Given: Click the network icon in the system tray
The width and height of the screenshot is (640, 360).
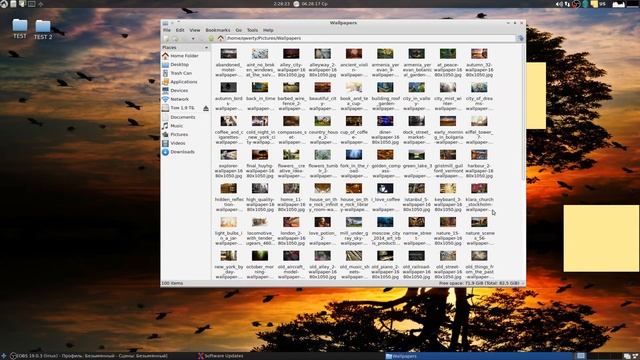Looking at the screenshot, I should [567, 4].
